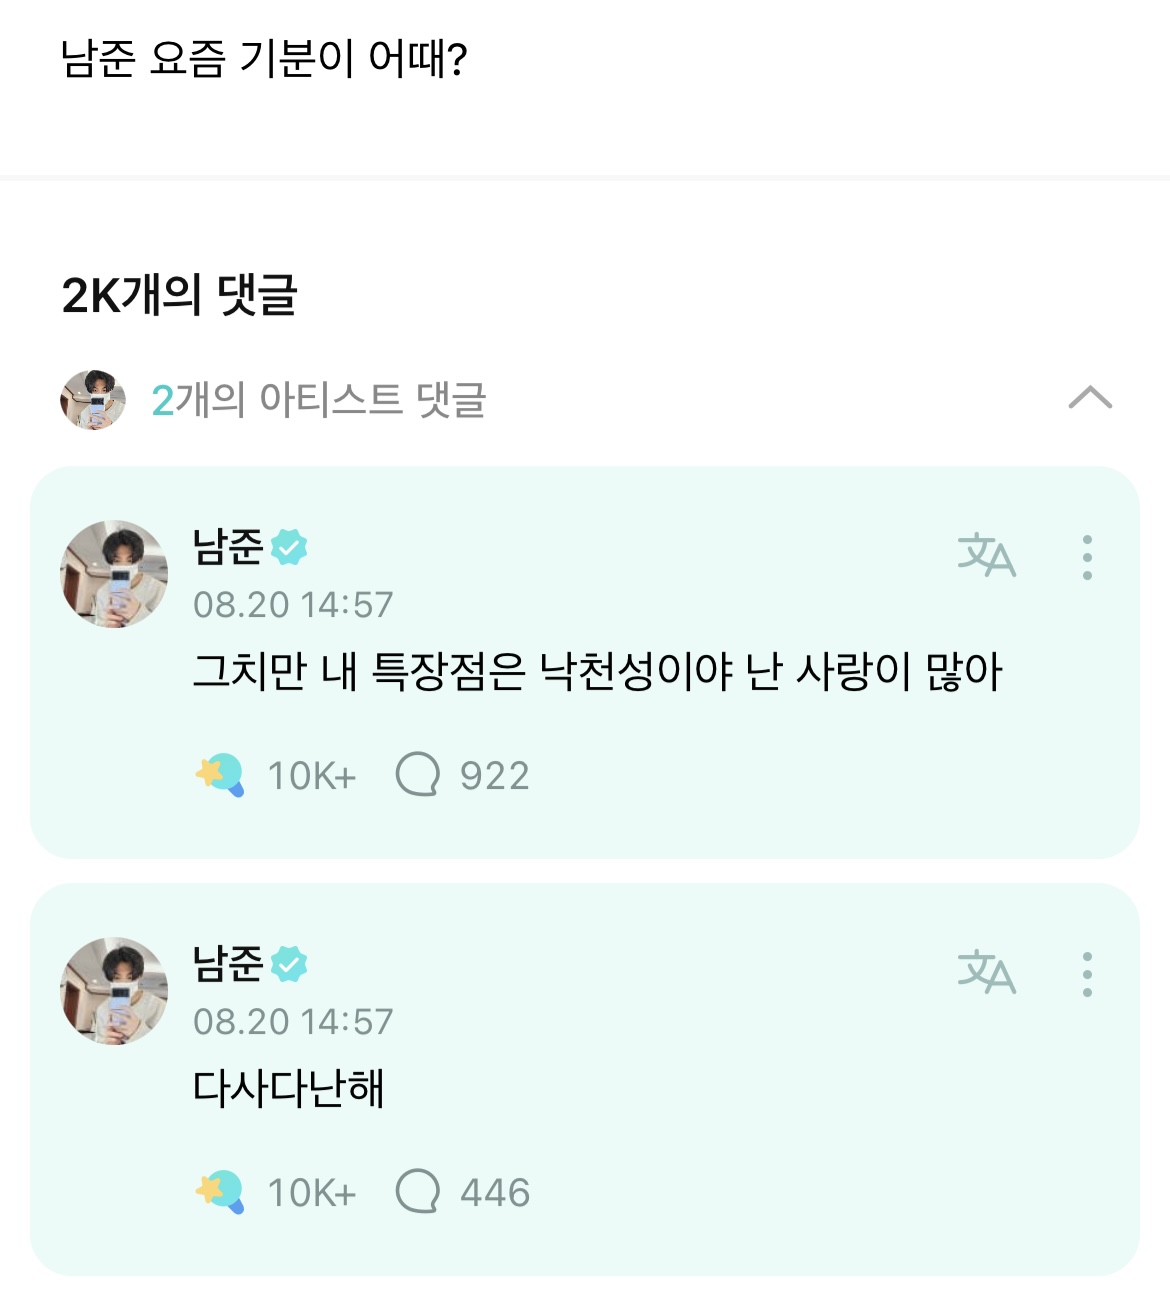Open more options on first comment
This screenshot has width=1170, height=1308.
1087,557
